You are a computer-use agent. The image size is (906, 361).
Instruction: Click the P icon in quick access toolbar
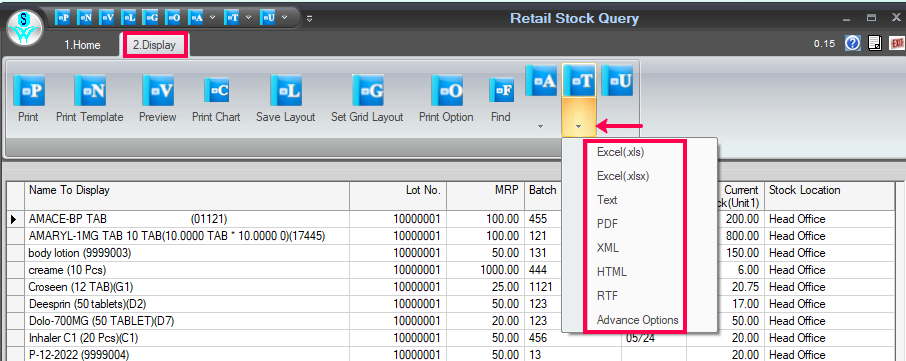click(62, 17)
